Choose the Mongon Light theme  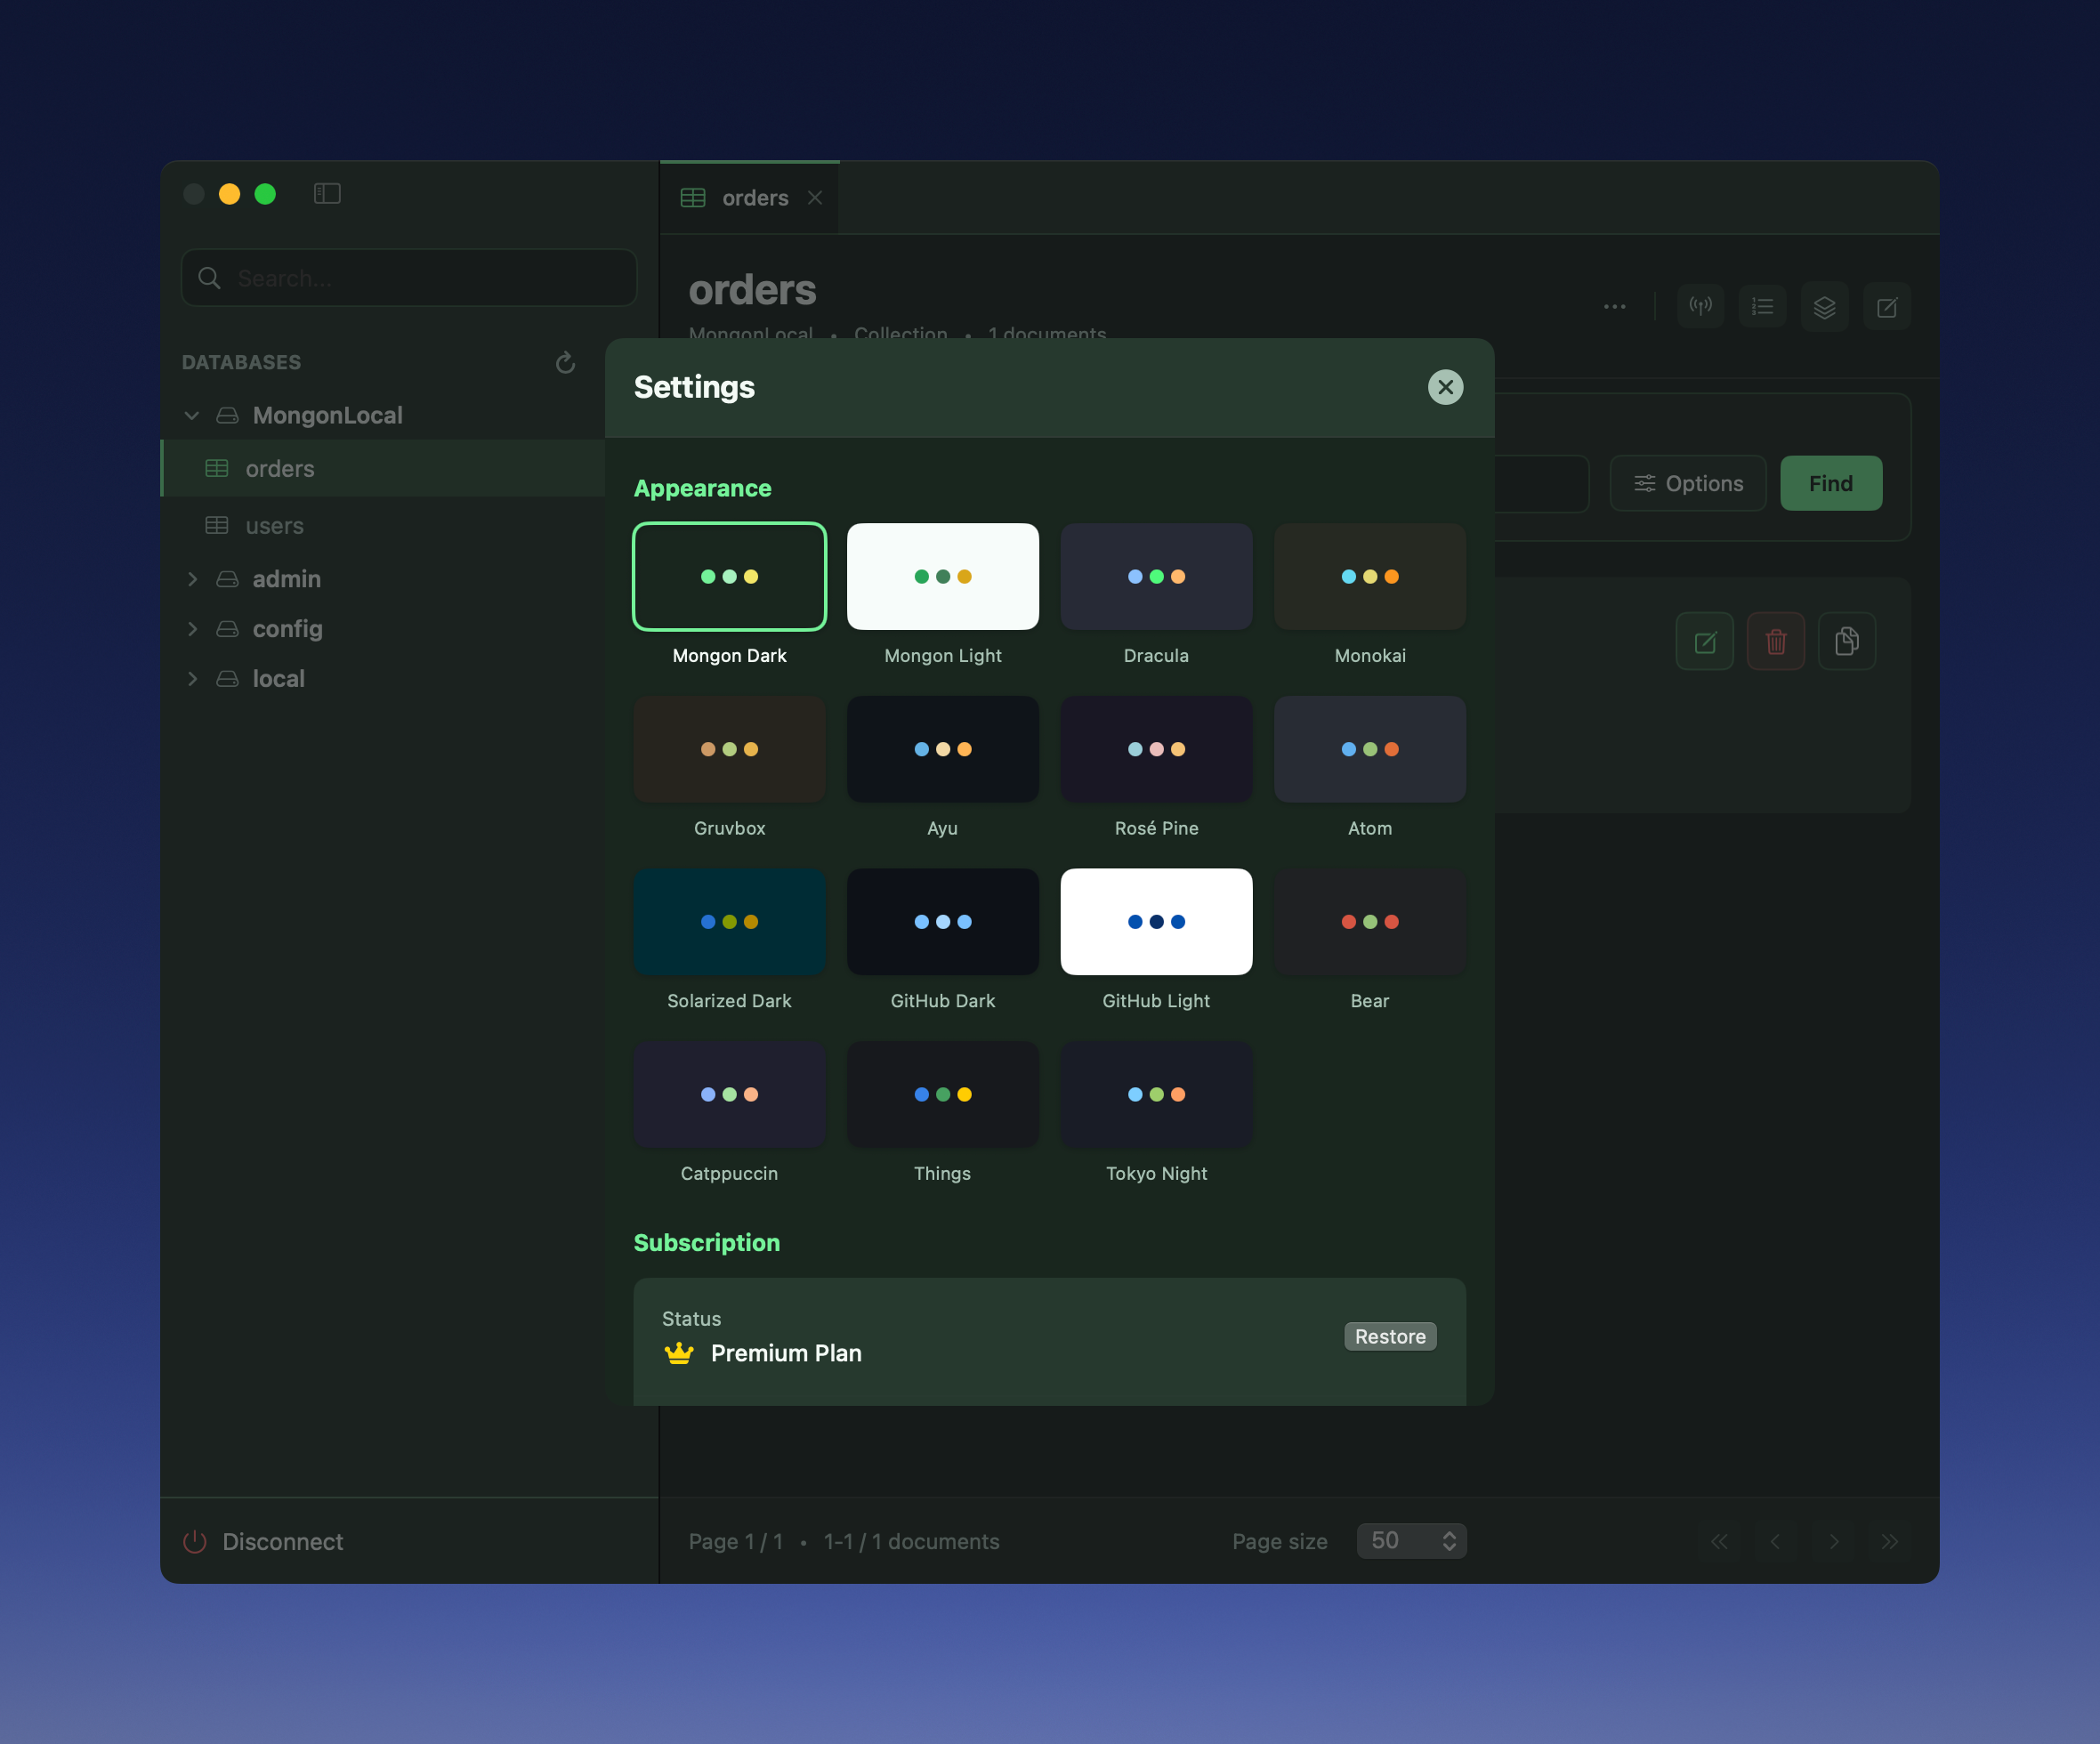coord(942,577)
